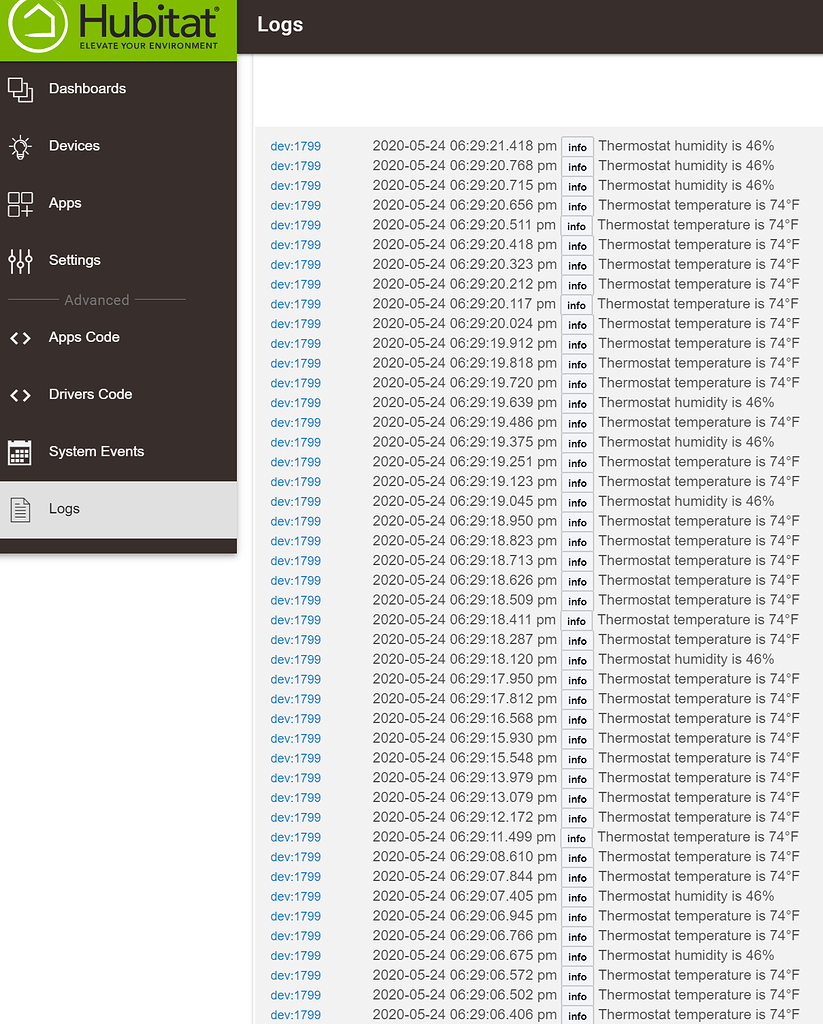Viewport: 823px width, 1024px height.
Task: Follow dev:1799 on the 06:29:08.610 pm row
Action: click(295, 857)
